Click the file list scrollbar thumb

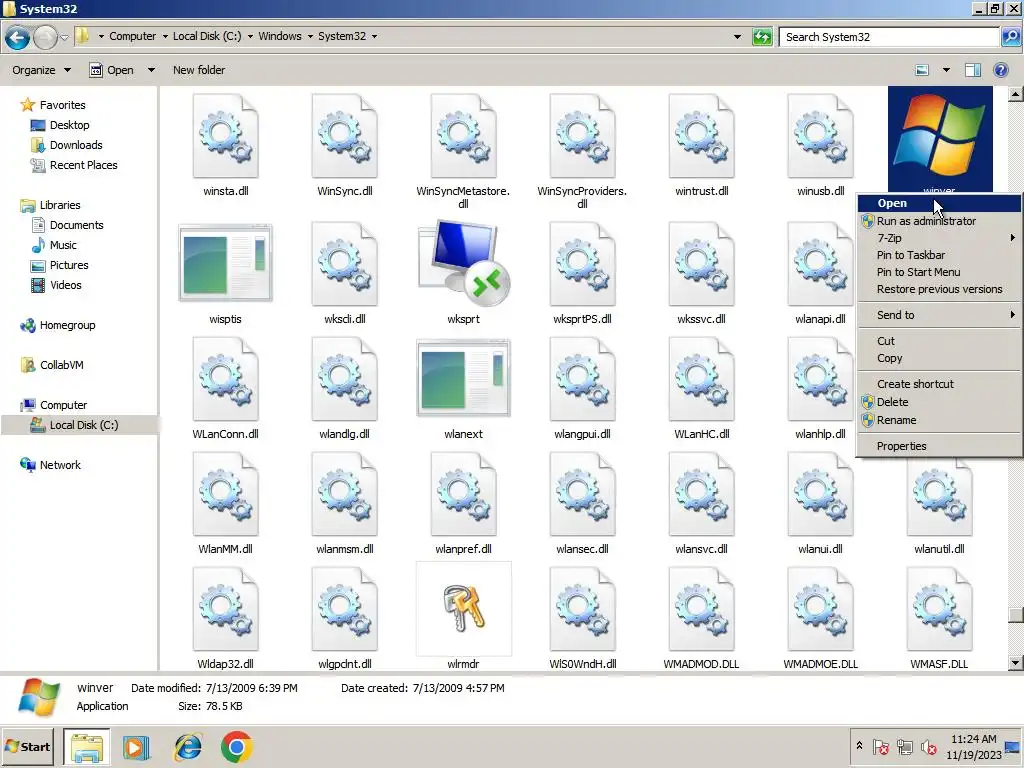point(1015,615)
